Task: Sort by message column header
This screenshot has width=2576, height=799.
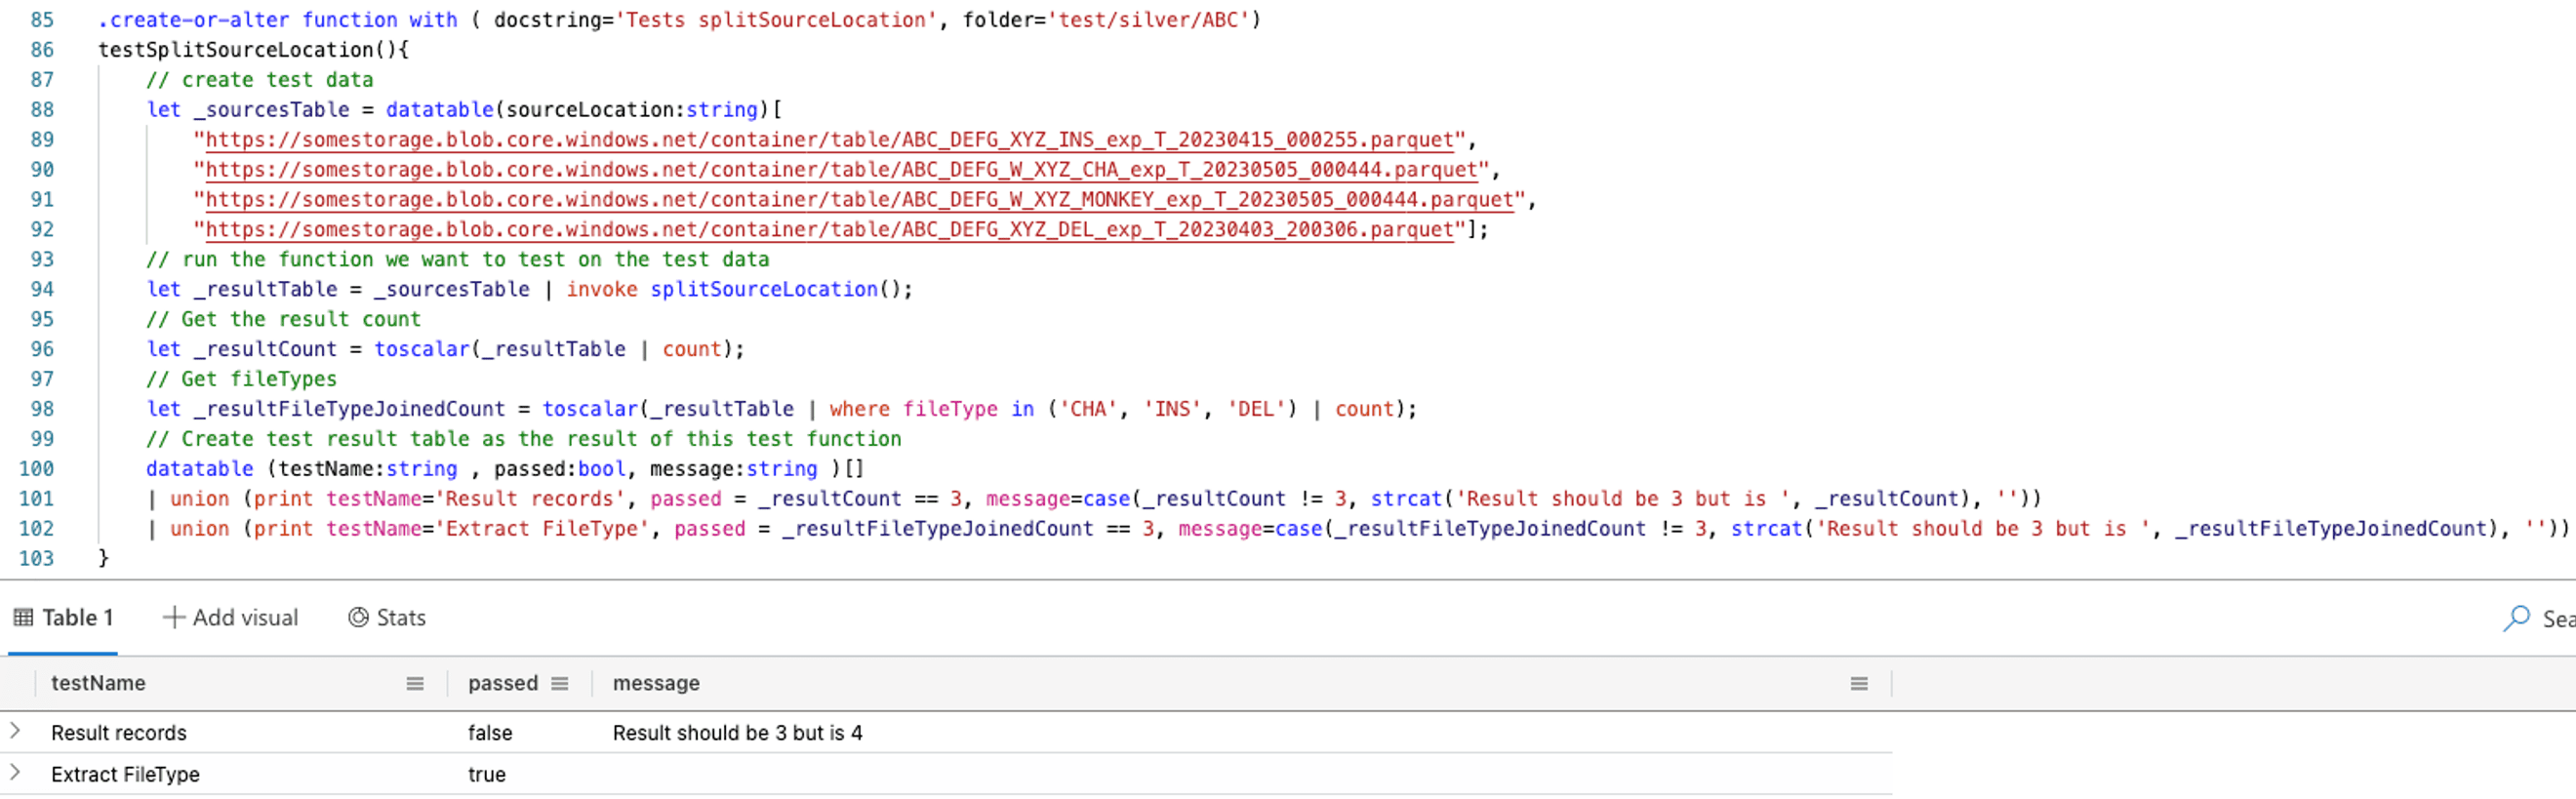Action: pyautogui.click(x=656, y=683)
